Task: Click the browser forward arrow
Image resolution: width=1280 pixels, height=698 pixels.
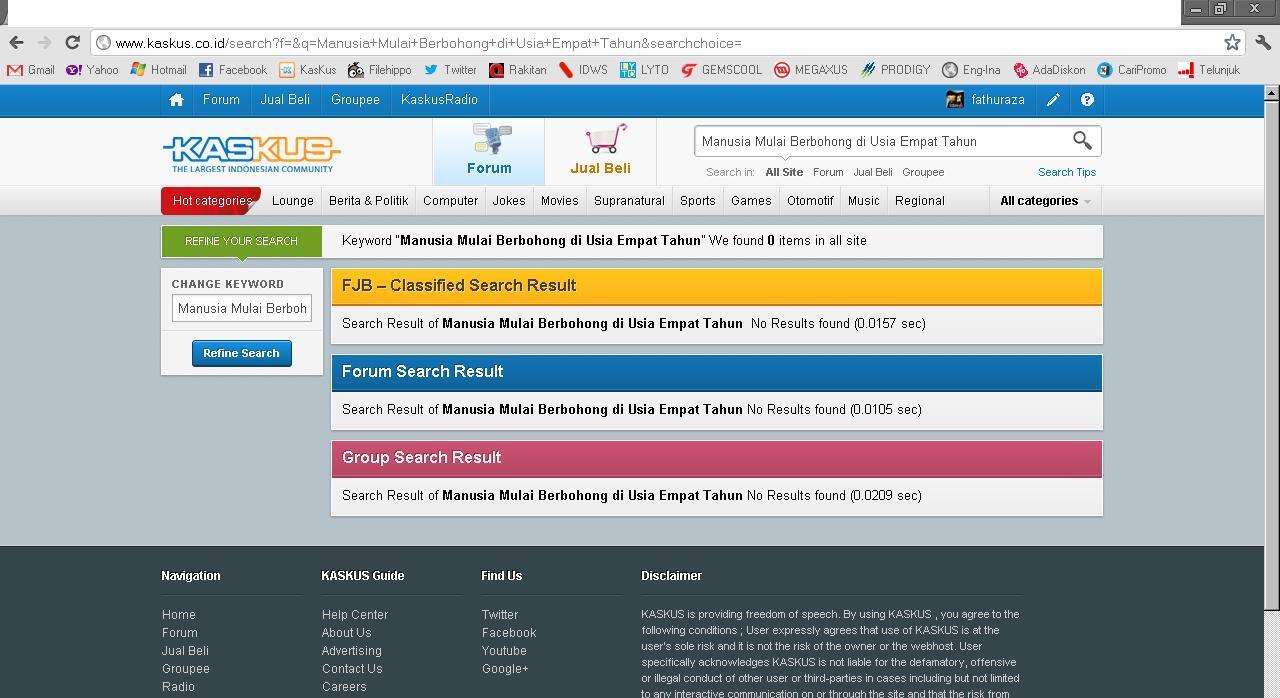Action: click(x=44, y=42)
